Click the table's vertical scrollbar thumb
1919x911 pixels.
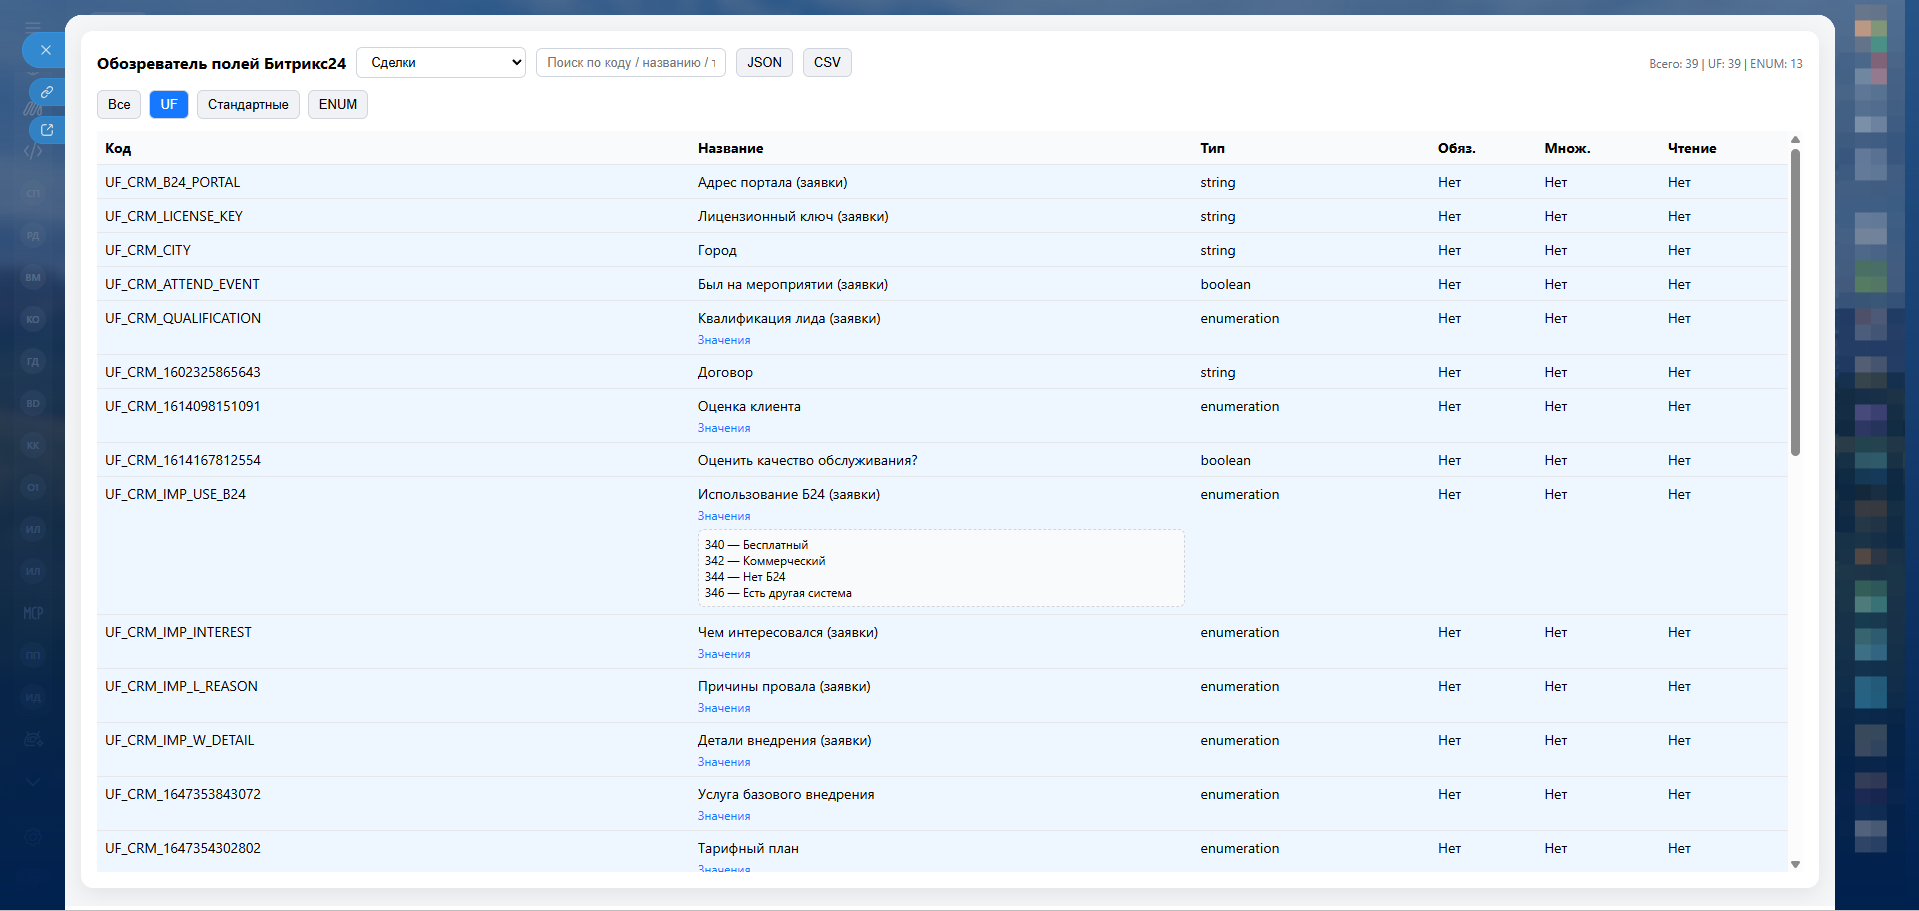click(x=1795, y=300)
